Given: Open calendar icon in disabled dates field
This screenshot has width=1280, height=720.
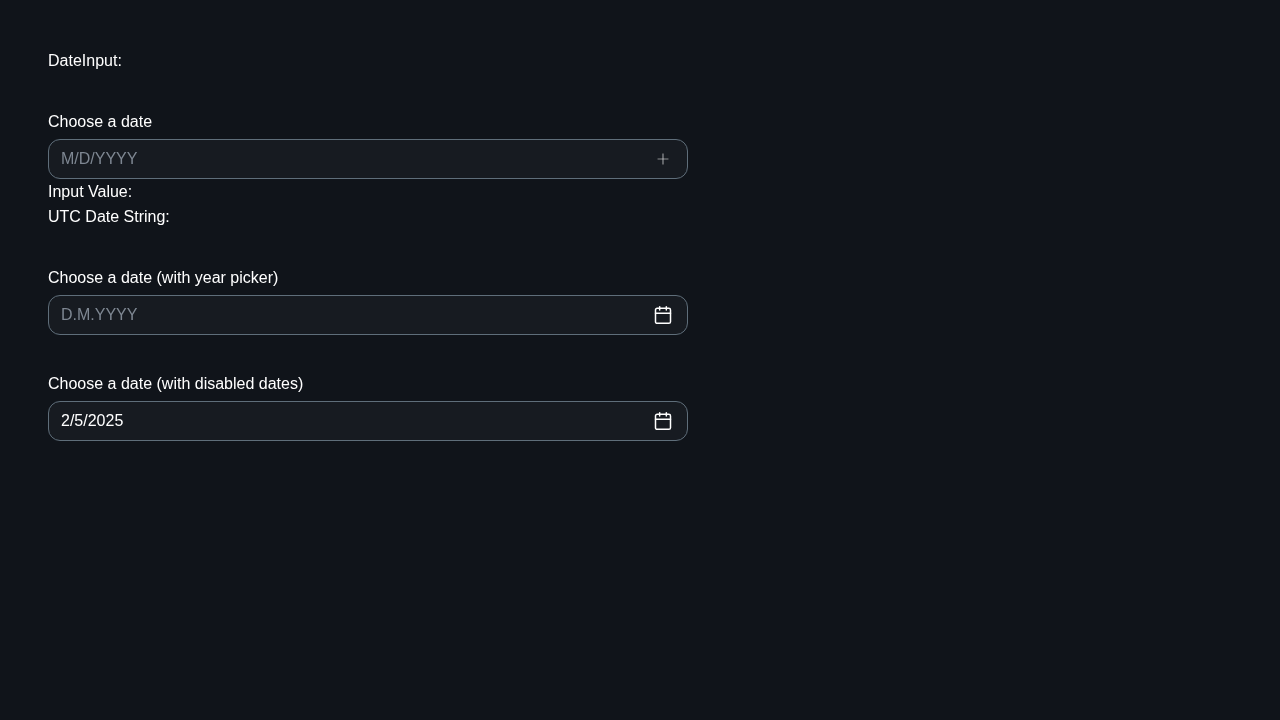Looking at the screenshot, I should tap(663, 421).
